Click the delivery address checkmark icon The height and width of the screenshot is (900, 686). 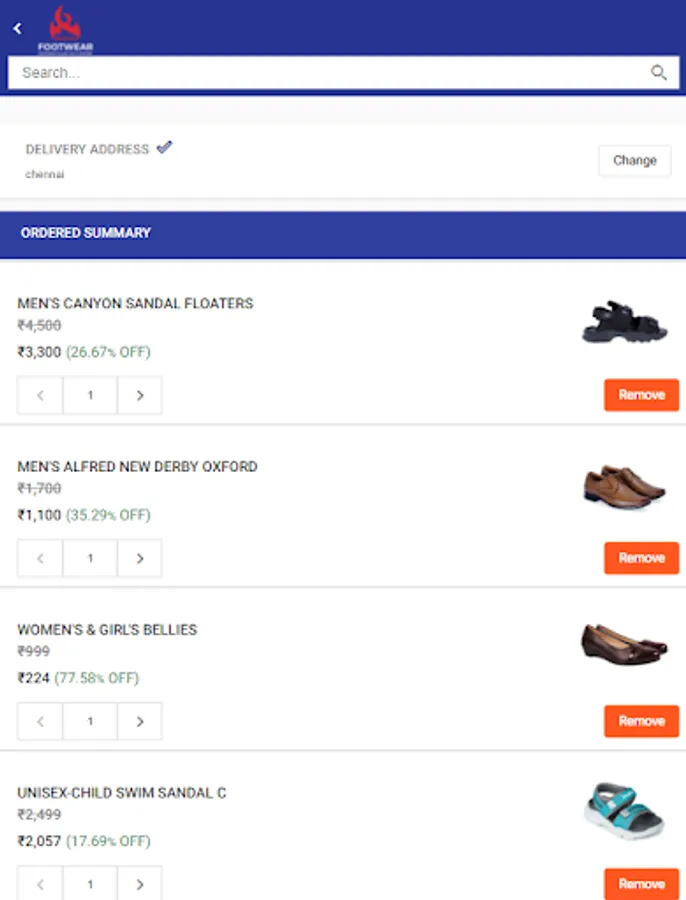164,148
